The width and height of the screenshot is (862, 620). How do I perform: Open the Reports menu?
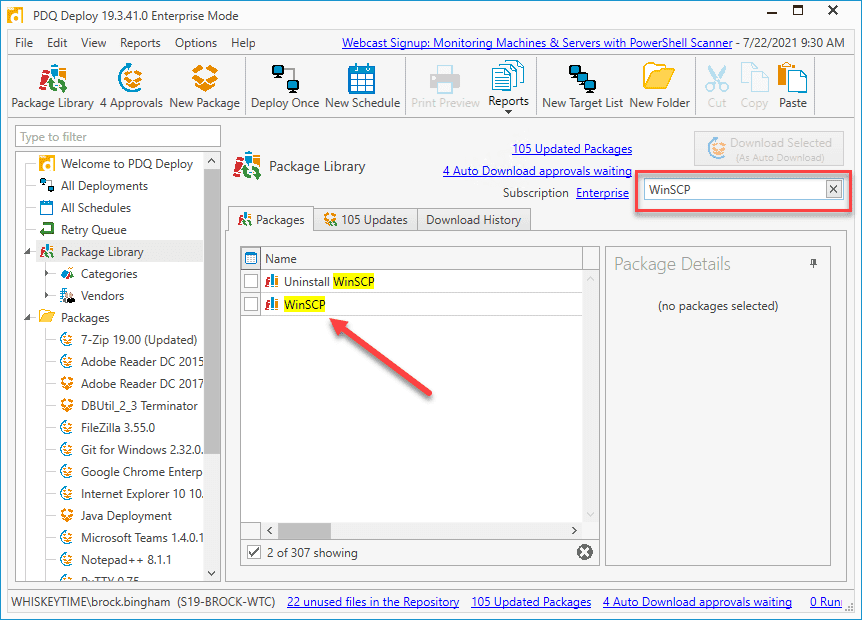click(140, 43)
